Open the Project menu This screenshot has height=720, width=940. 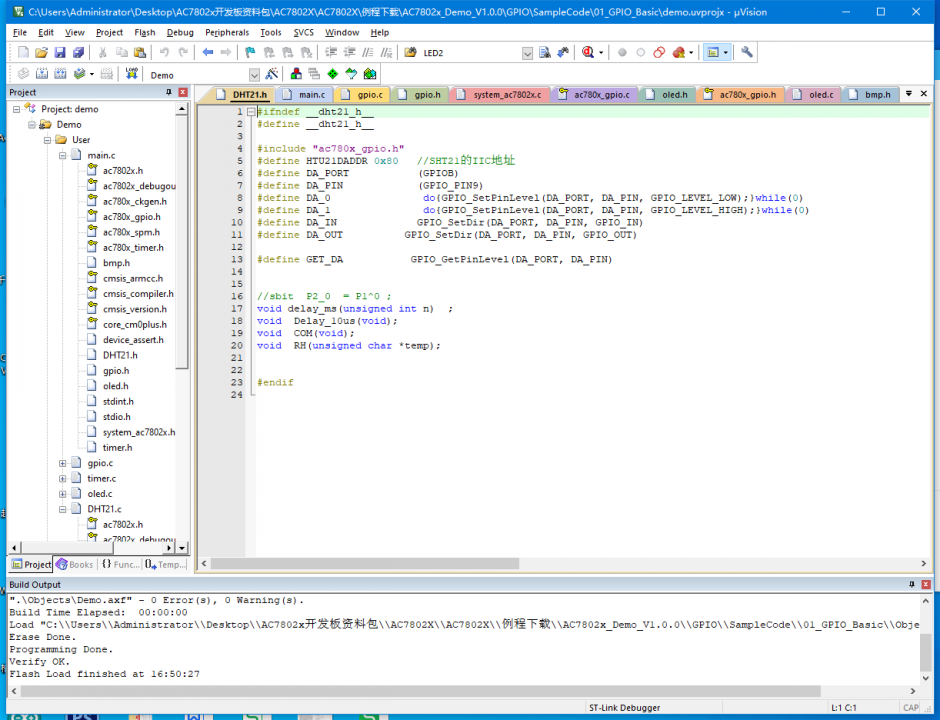(x=109, y=32)
